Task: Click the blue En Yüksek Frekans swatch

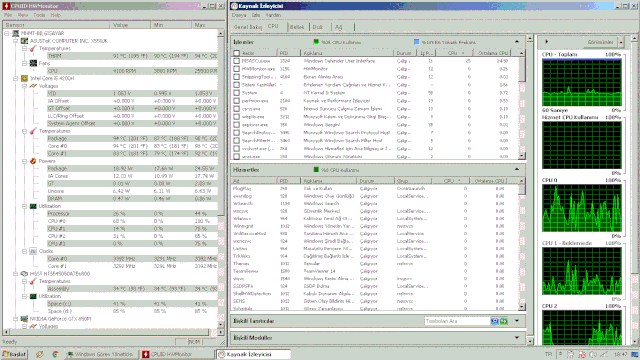Action: (416, 42)
